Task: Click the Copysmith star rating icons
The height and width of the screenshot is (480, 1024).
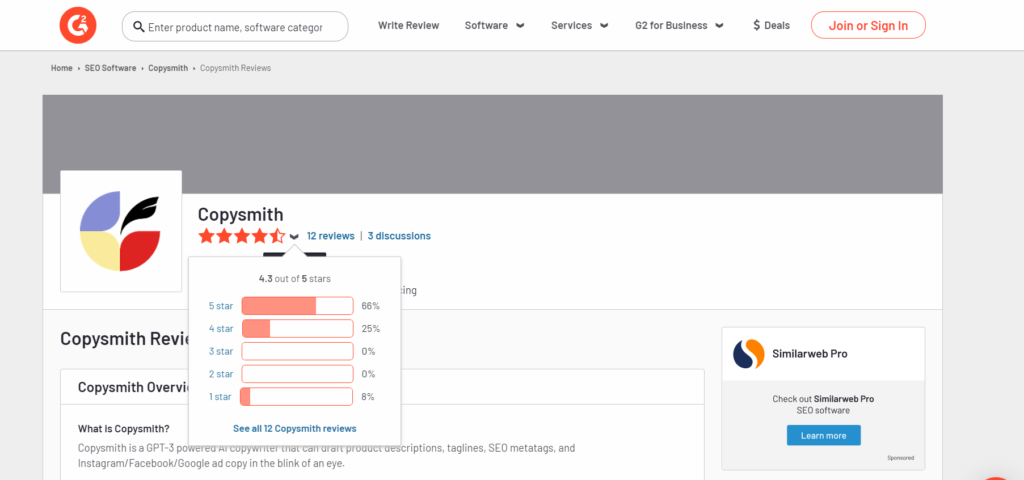Action: [x=241, y=236]
